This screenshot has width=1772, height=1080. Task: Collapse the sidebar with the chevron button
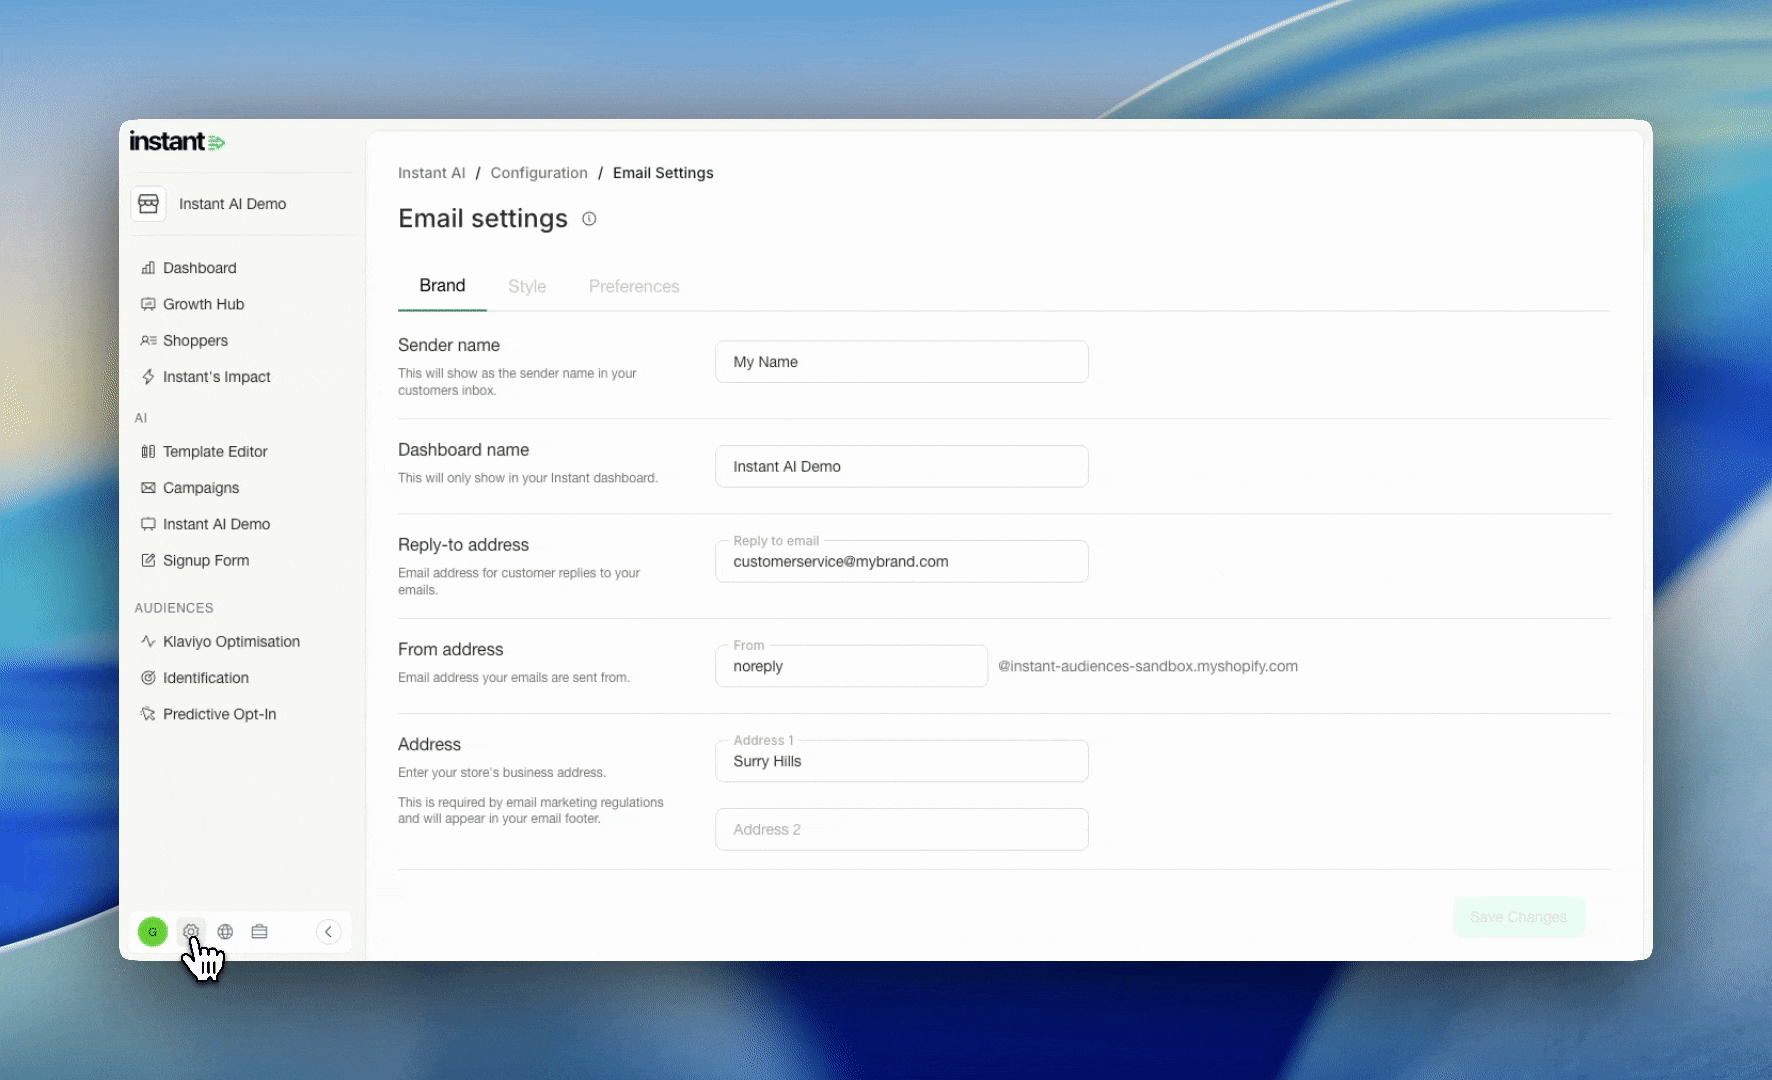click(x=328, y=931)
